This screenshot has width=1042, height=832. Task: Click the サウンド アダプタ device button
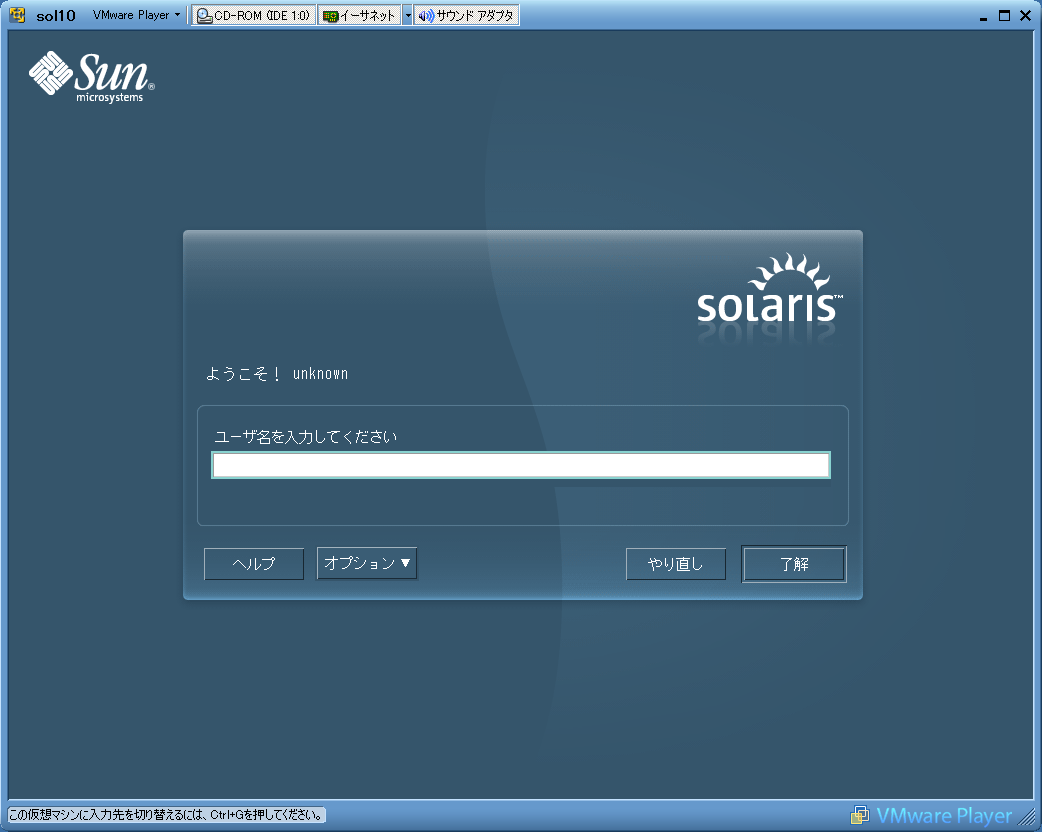467,15
